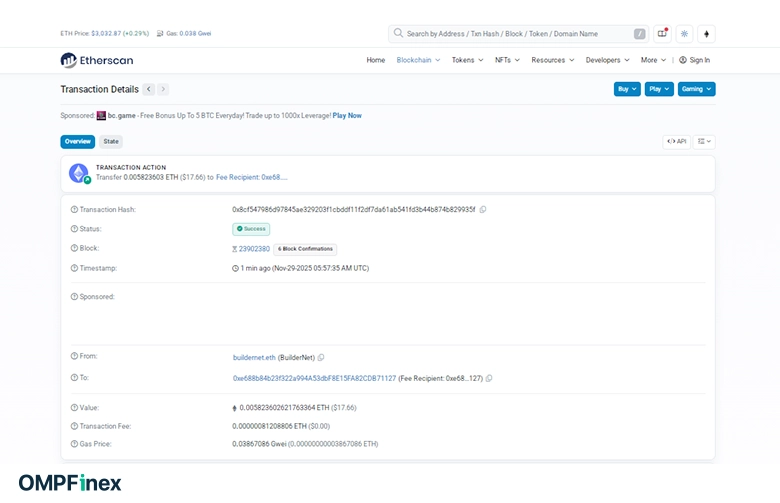Click the search by address input field
Screen dimensions: 780x503
(x=510, y=34)
